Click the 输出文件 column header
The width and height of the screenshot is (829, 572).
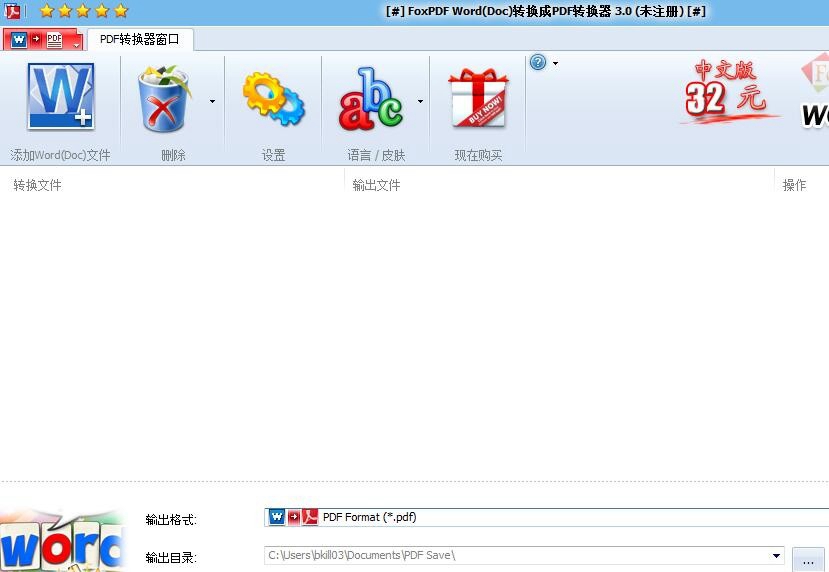click(376, 185)
